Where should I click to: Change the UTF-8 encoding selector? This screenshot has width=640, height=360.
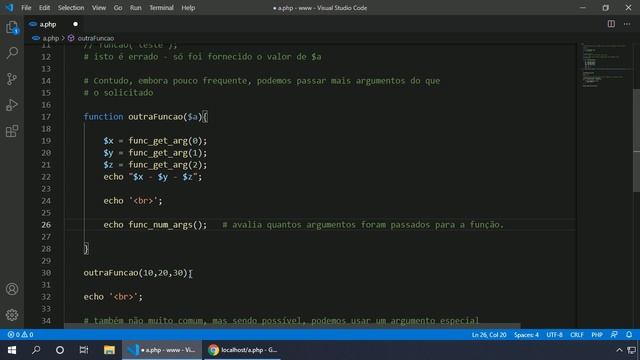554,335
